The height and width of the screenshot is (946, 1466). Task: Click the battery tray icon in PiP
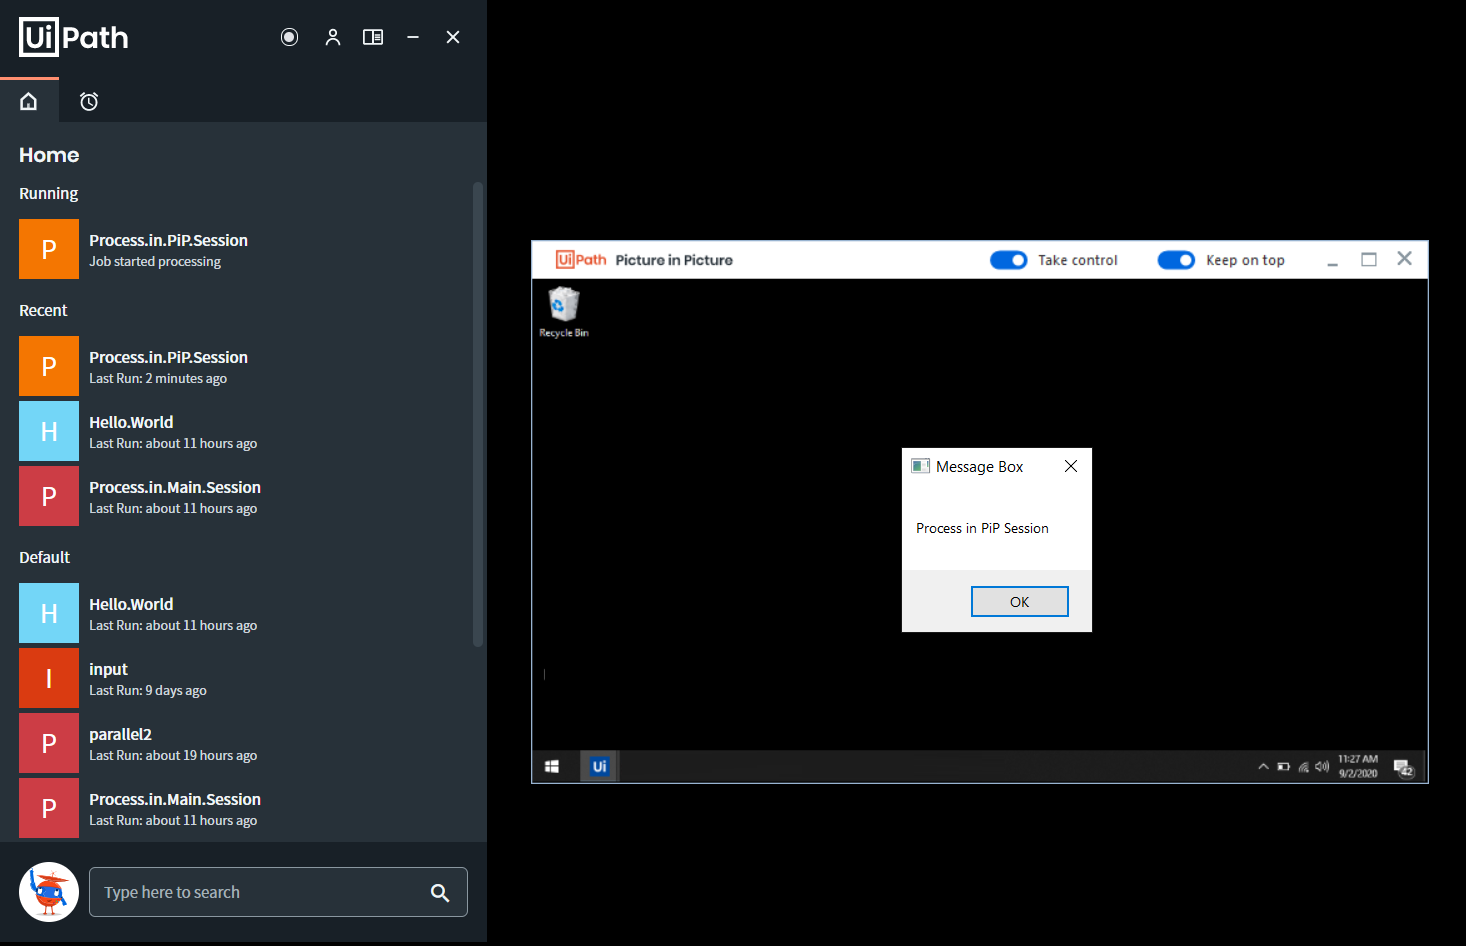[1284, 767]
